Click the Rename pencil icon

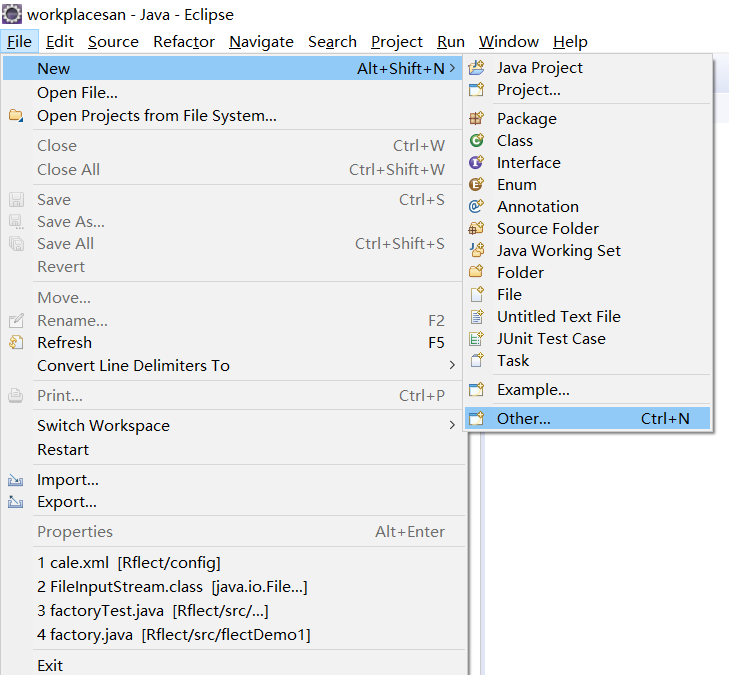click(16, 320)
